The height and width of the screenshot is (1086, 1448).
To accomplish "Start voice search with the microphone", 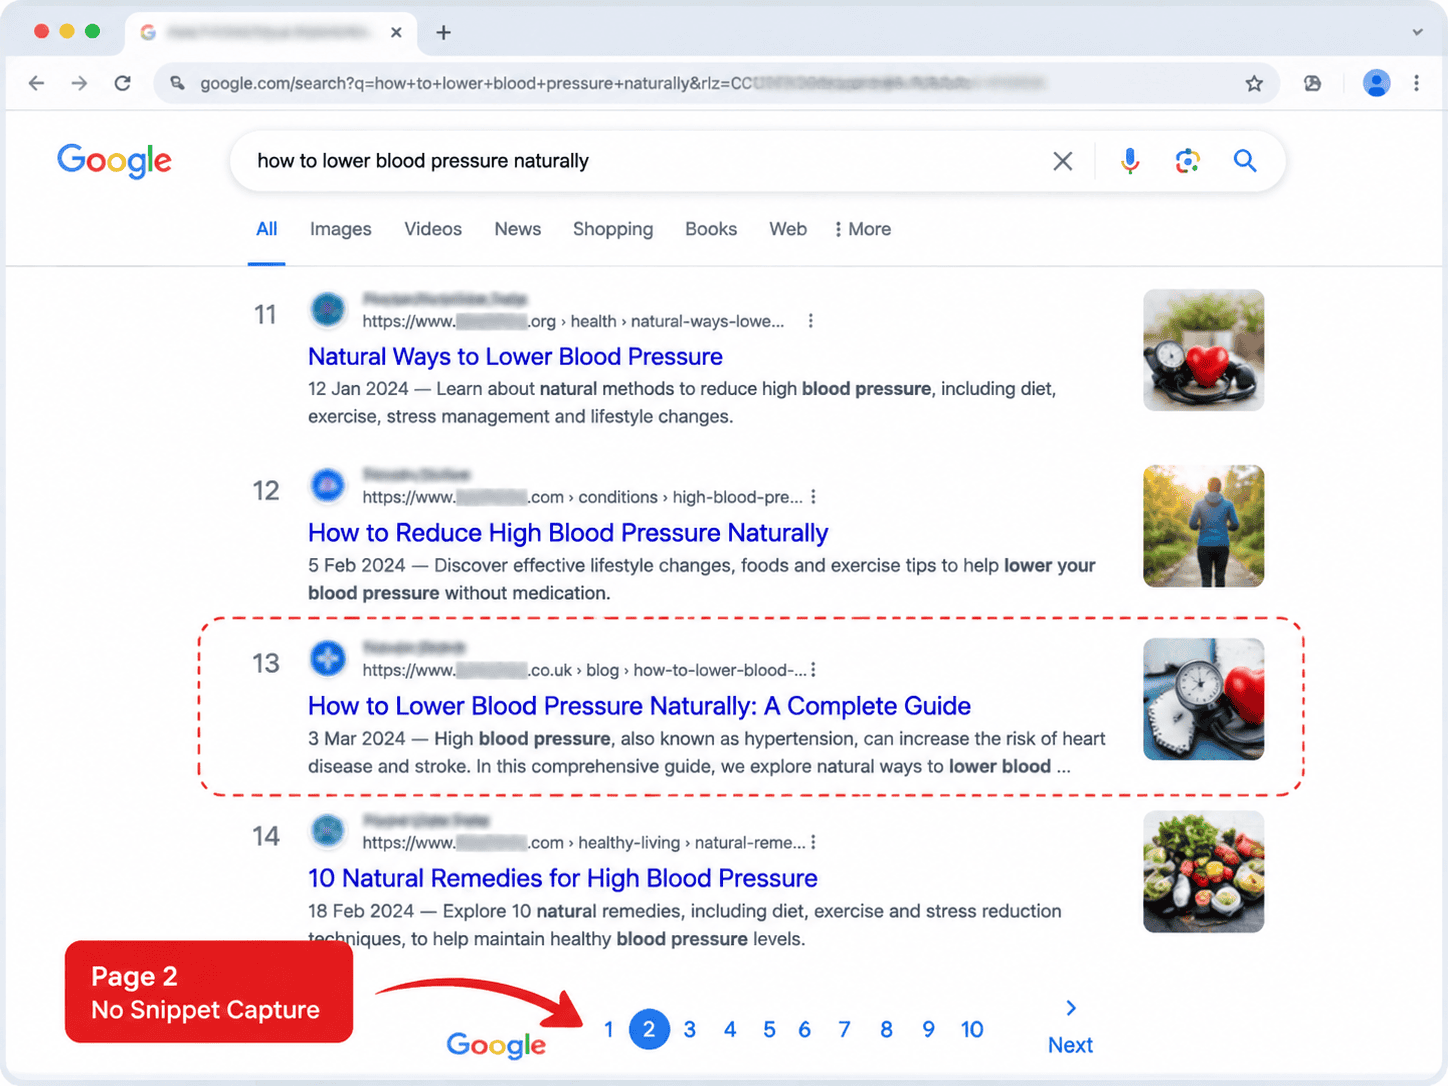I will coord(1130,161).
